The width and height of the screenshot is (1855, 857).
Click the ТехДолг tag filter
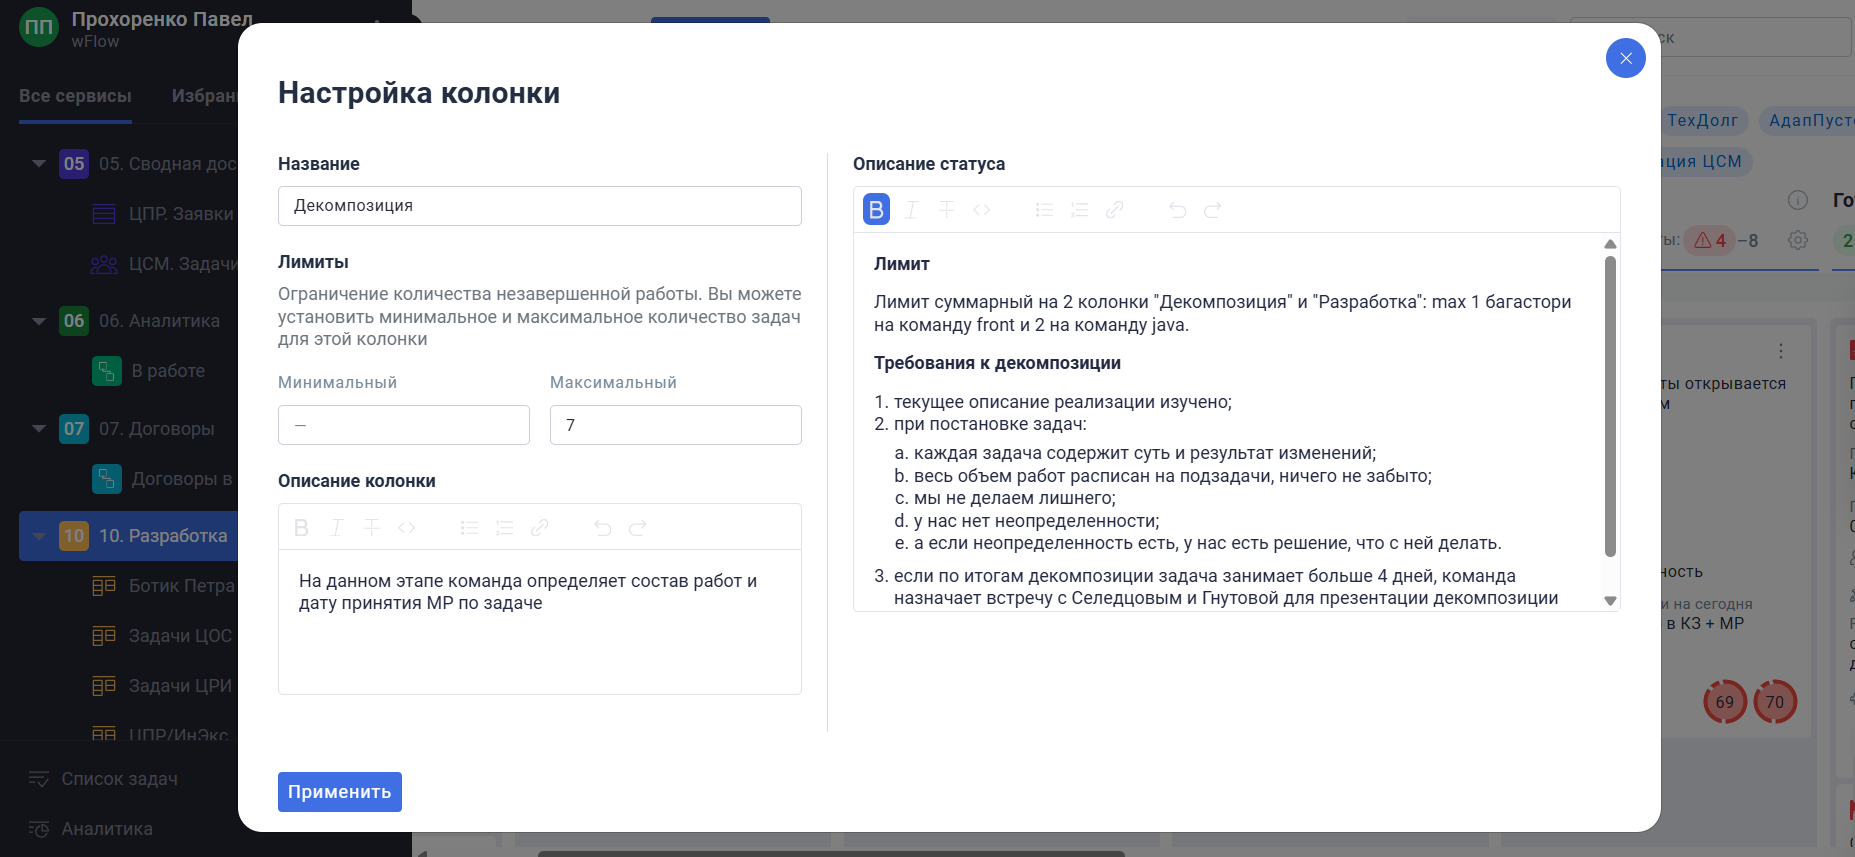click(x=1702, y=121)
